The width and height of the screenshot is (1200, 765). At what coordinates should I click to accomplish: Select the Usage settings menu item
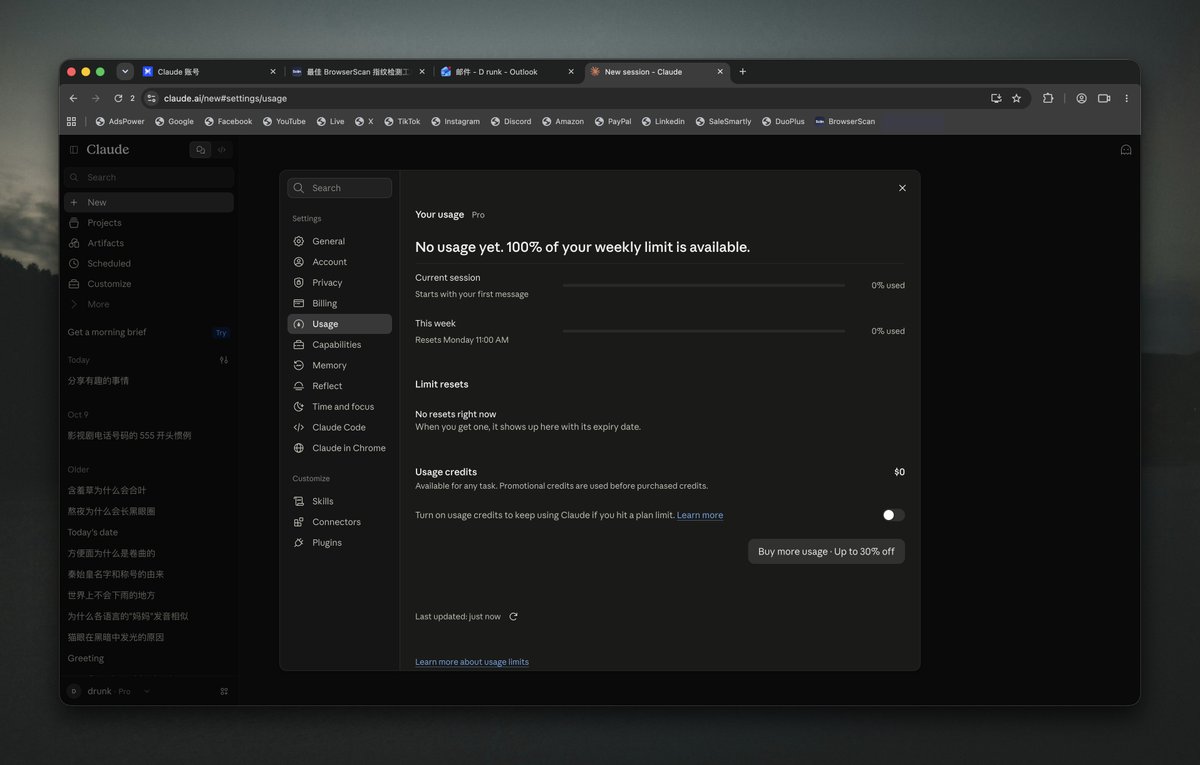339,324
